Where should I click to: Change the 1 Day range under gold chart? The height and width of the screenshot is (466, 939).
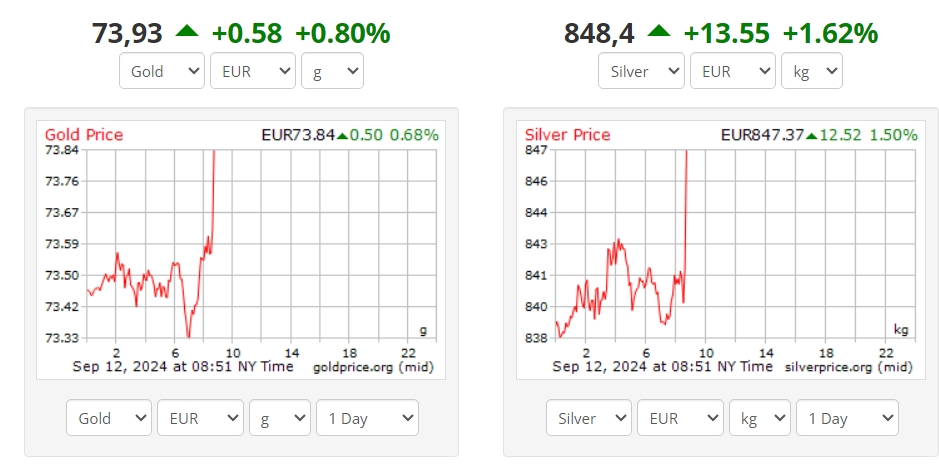(x=368, y=417)
